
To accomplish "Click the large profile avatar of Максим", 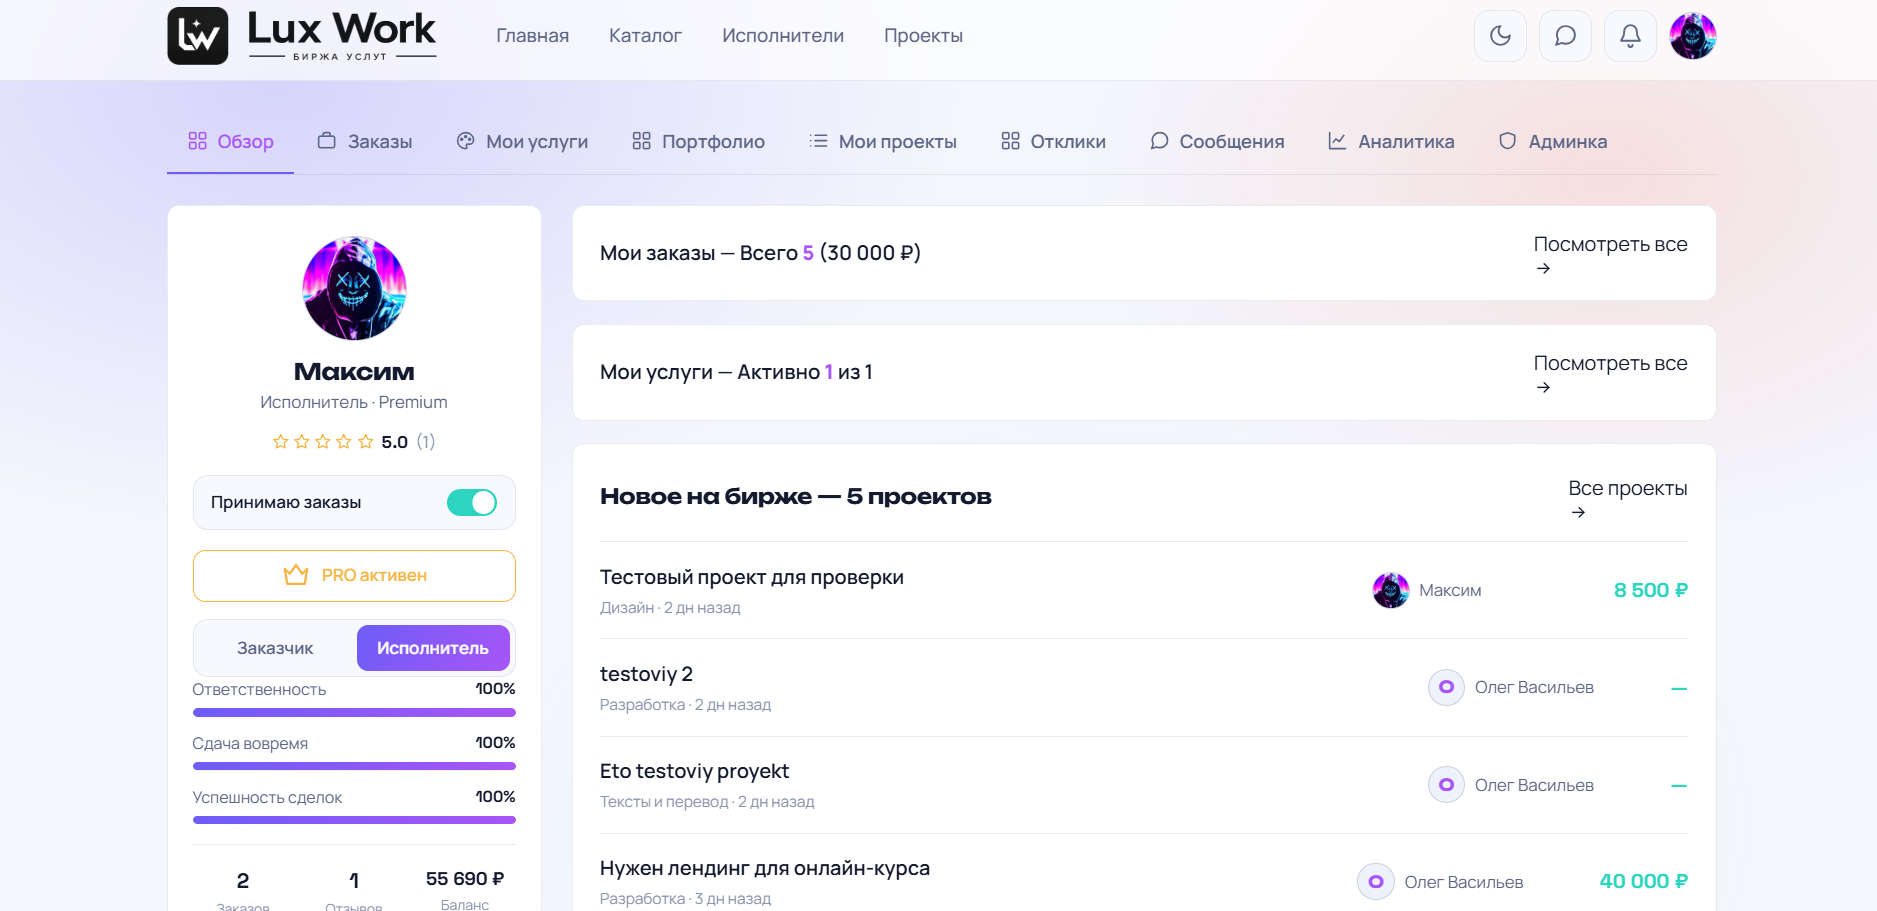I will [x=354, y=288].
